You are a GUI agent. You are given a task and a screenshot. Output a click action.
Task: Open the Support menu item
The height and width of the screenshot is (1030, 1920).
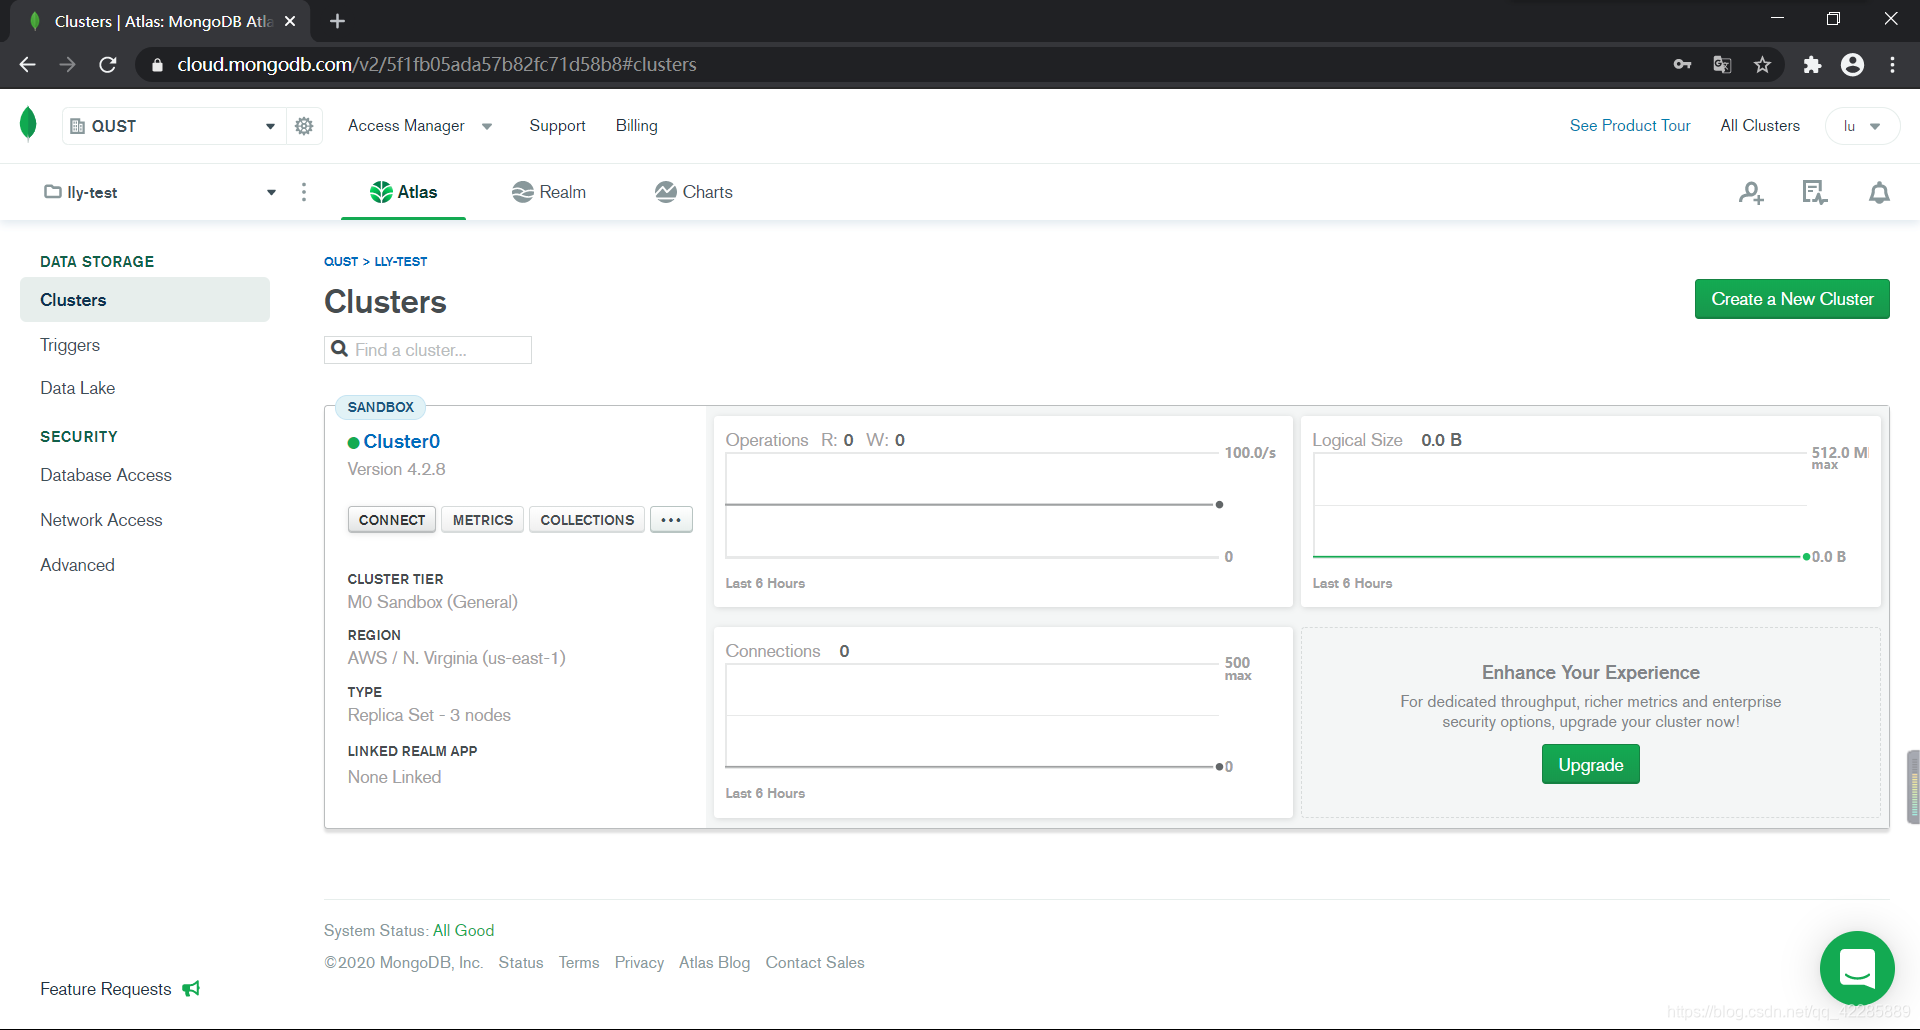(557, 126)
